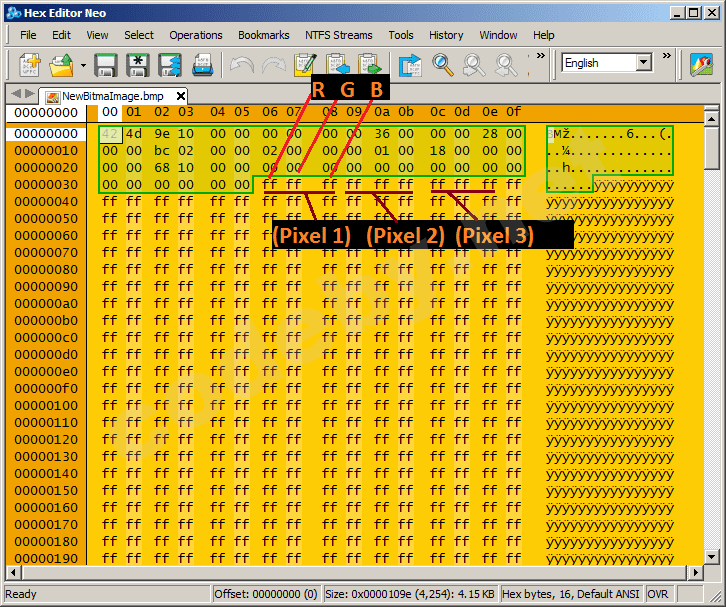Click the Edit document pencil icon
The width and height of the screenshot is (726, 607).
pos(304,65)
